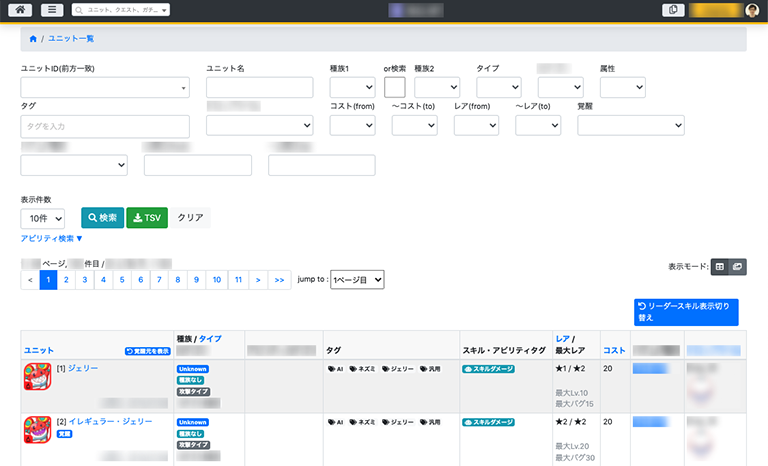Click the クリア button
Viewport: 768px width, 466px height.
click(x=190, y=218)
